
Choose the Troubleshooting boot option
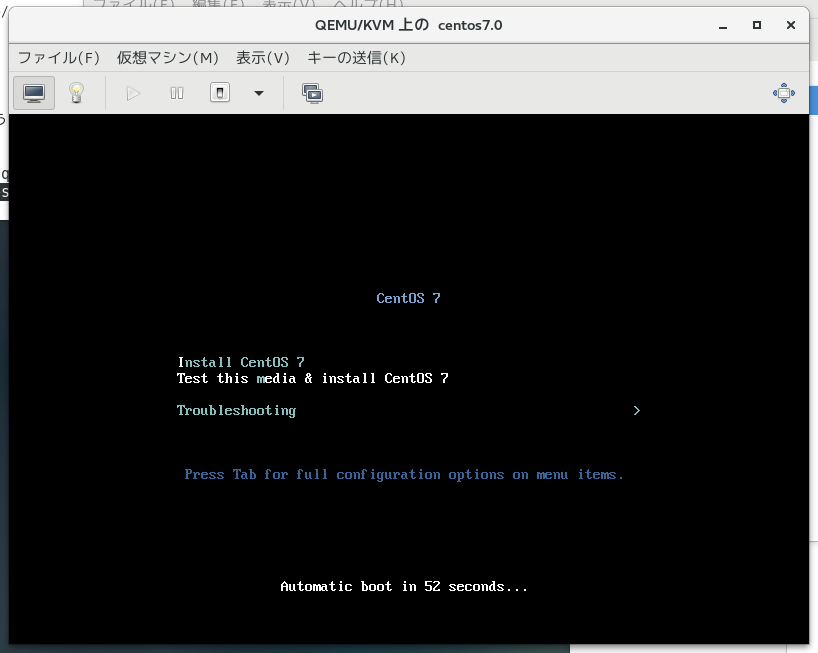tap(236, 411)
